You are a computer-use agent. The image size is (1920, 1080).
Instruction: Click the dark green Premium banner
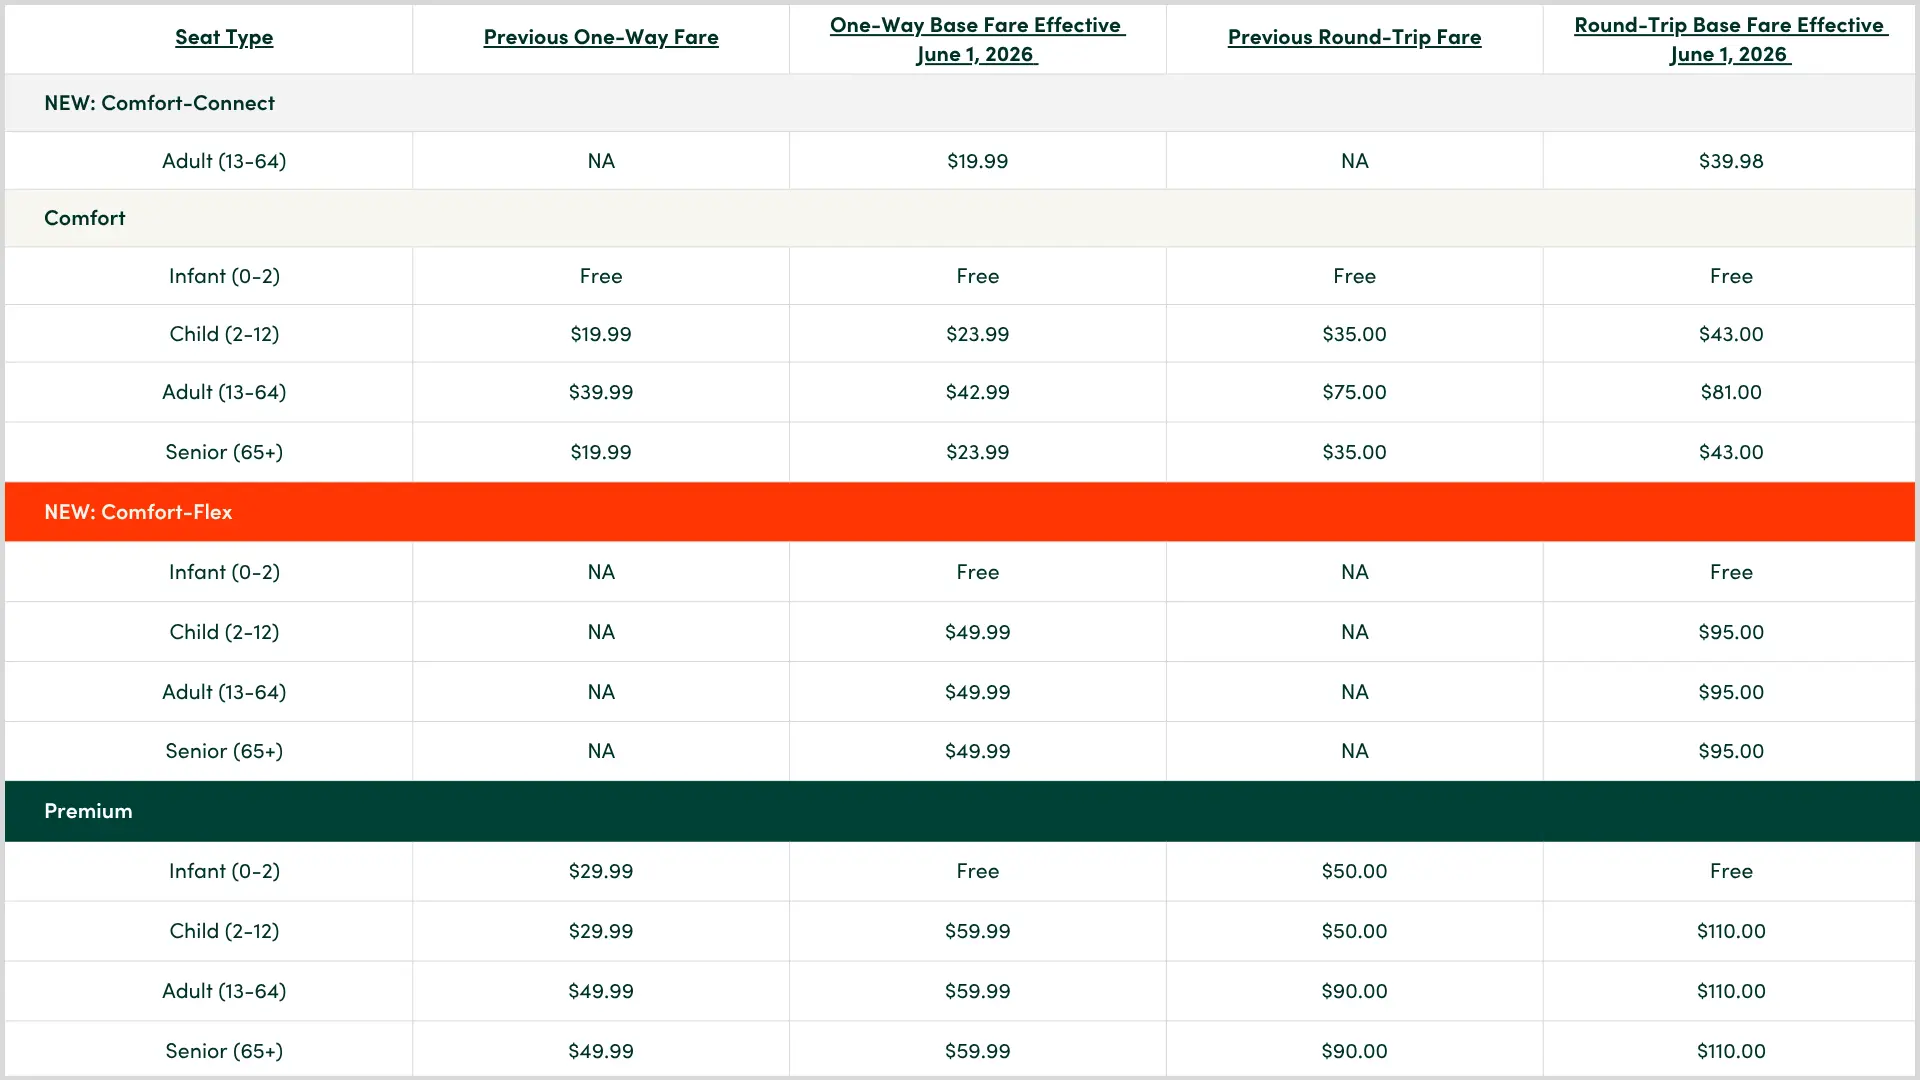click(960, 811)
